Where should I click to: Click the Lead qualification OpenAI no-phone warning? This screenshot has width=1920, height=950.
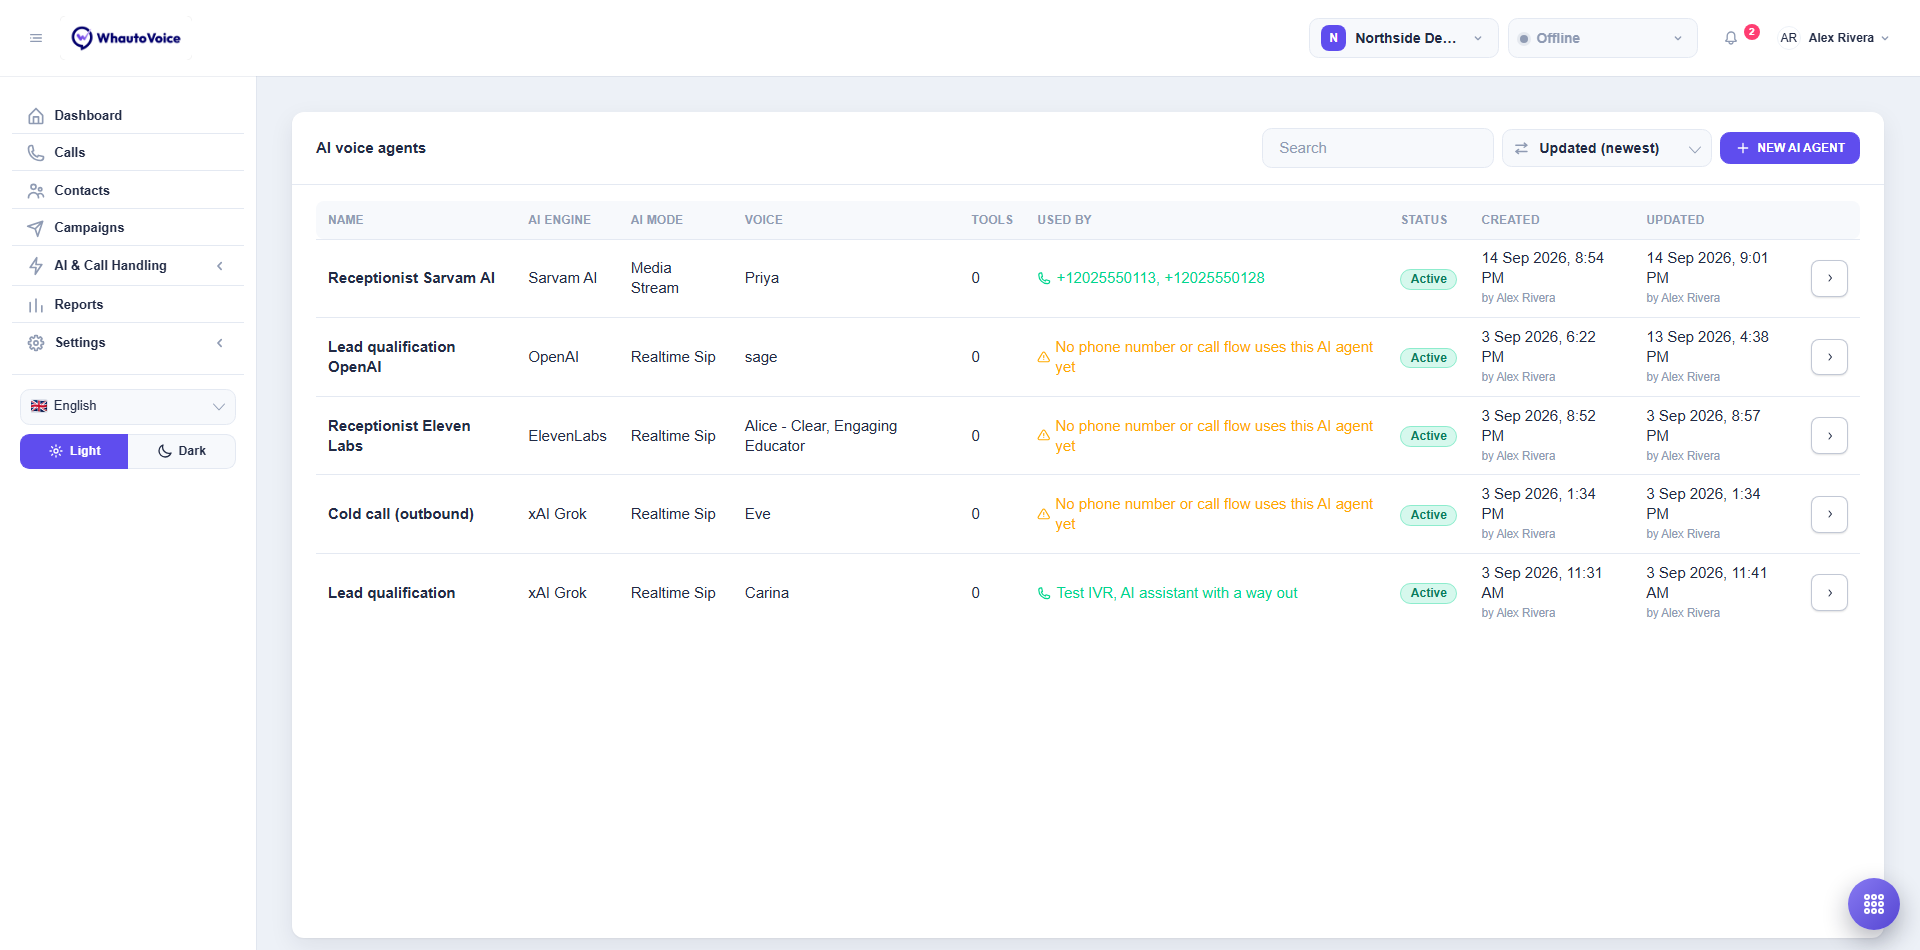click(x=1205, y=357)
